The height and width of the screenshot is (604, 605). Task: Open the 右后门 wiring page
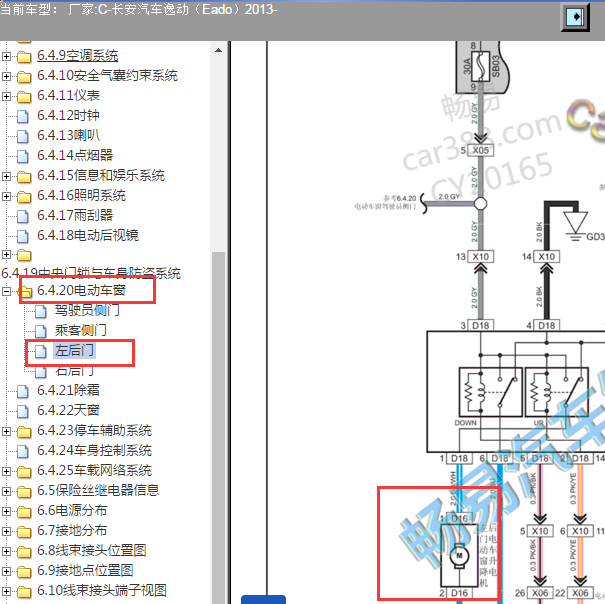[x=74, y=371]
